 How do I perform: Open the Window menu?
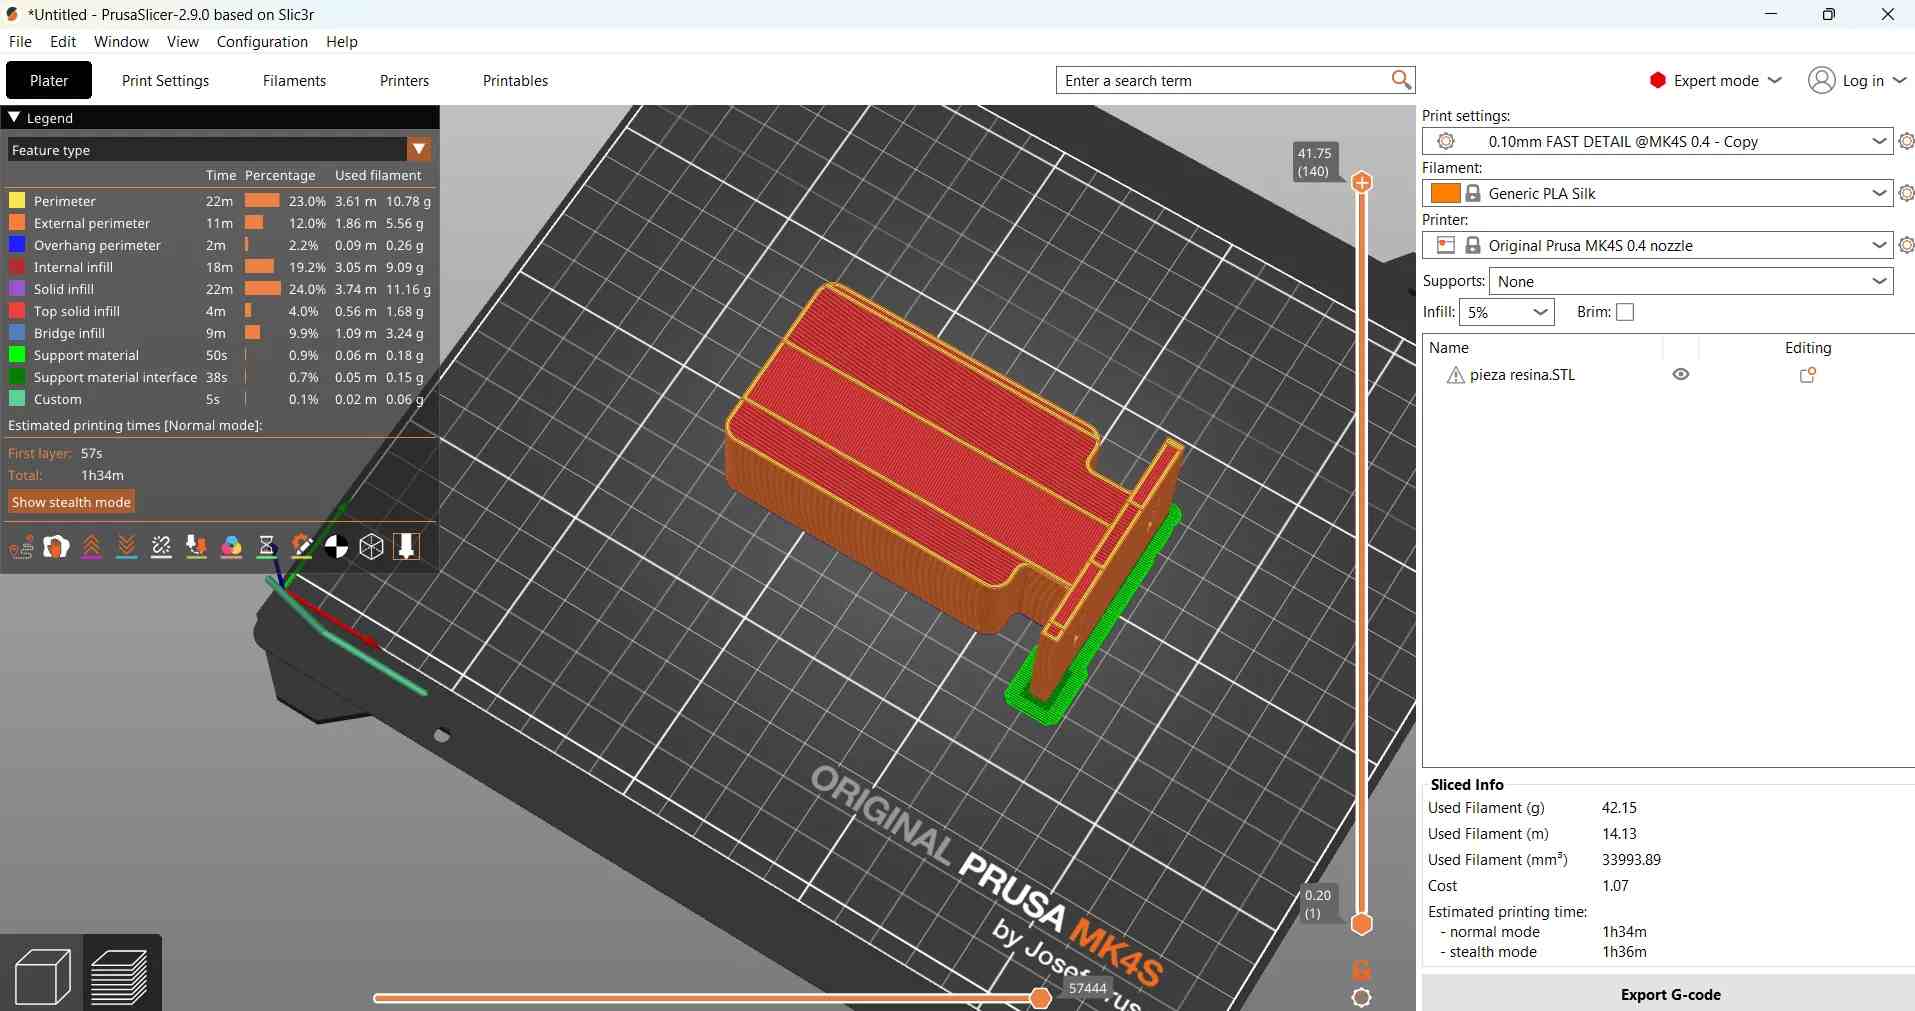121,41
